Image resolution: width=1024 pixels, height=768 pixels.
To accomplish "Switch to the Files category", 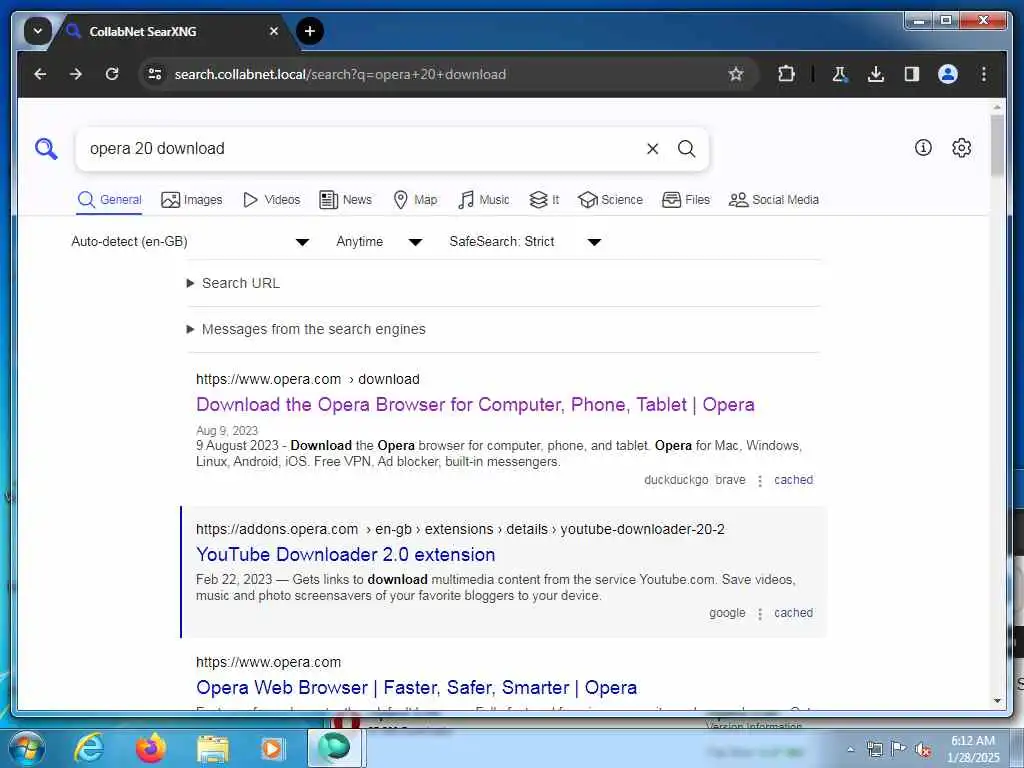I will (686, 200).
